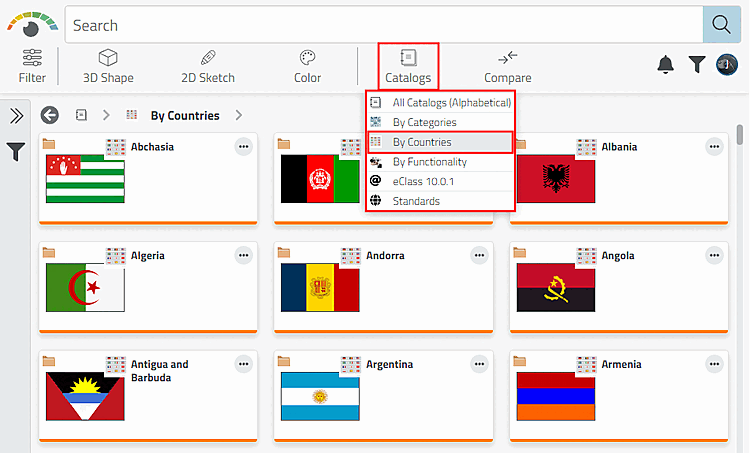Click the magnifier search button
Viewport: 750px width, 453px height.
coord(721,24)
